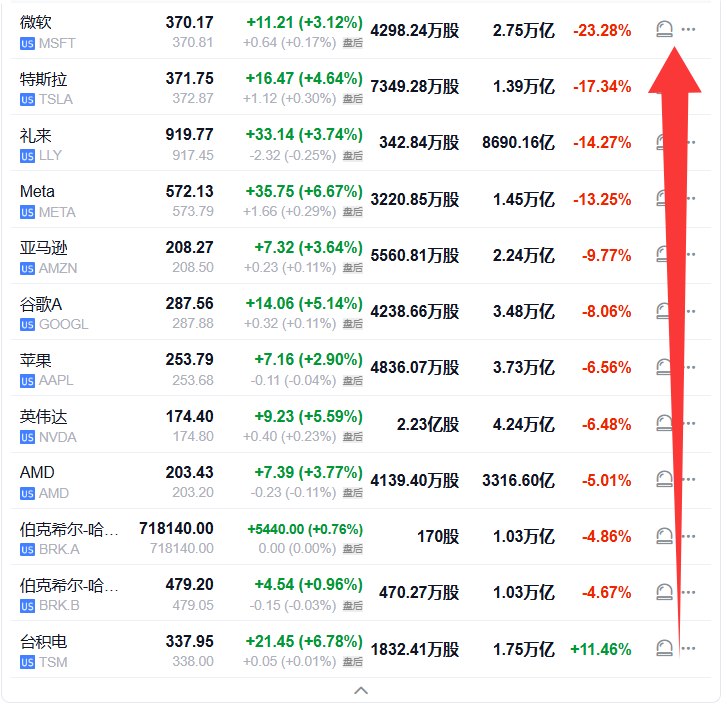This screenshot has height=712, width=727.
Task: Collapse the stock list with the bottom chevron
Action: 361,691
